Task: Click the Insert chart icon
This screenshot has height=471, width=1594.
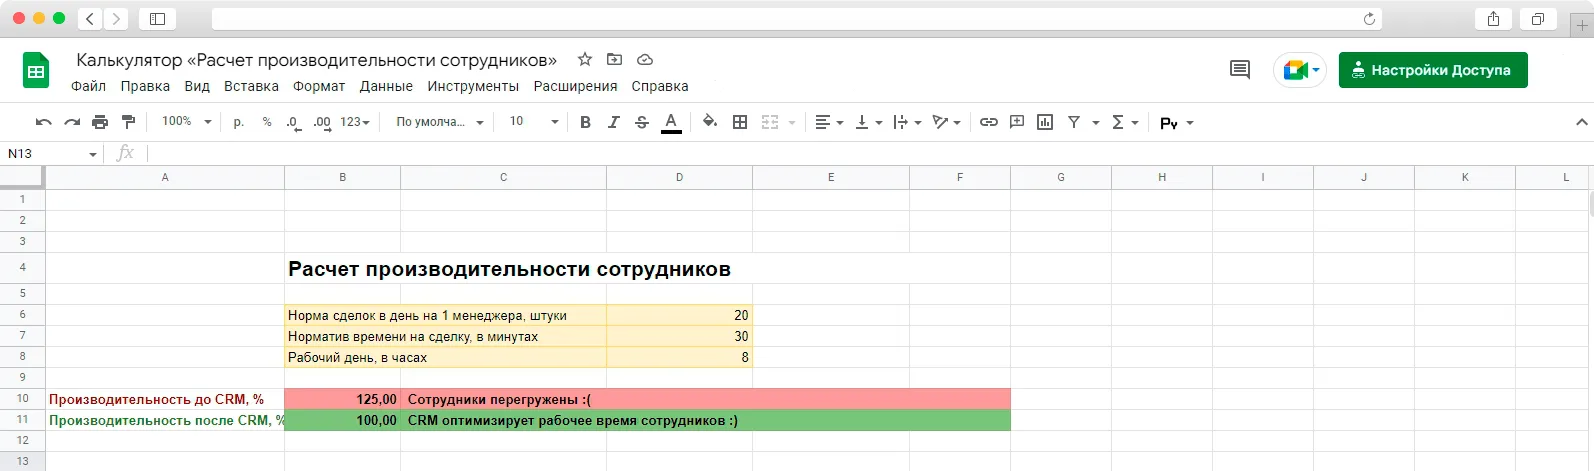Action: pos(1045,122)
